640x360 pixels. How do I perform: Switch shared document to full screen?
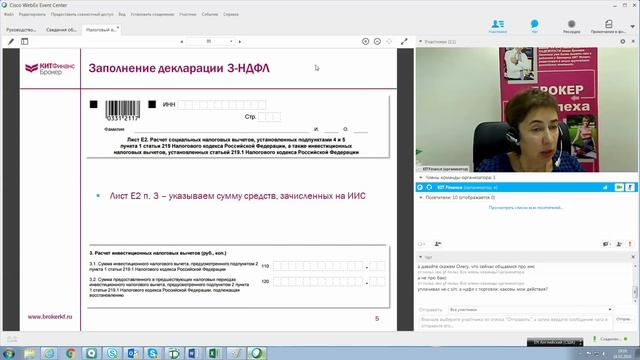coord(404,41)
